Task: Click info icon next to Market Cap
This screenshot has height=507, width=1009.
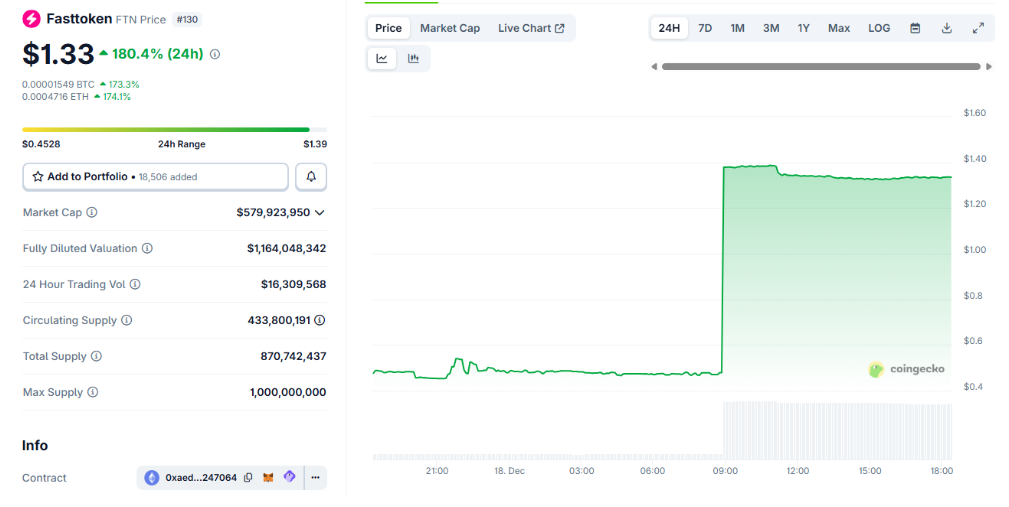Action: click(x=92, y=213)
